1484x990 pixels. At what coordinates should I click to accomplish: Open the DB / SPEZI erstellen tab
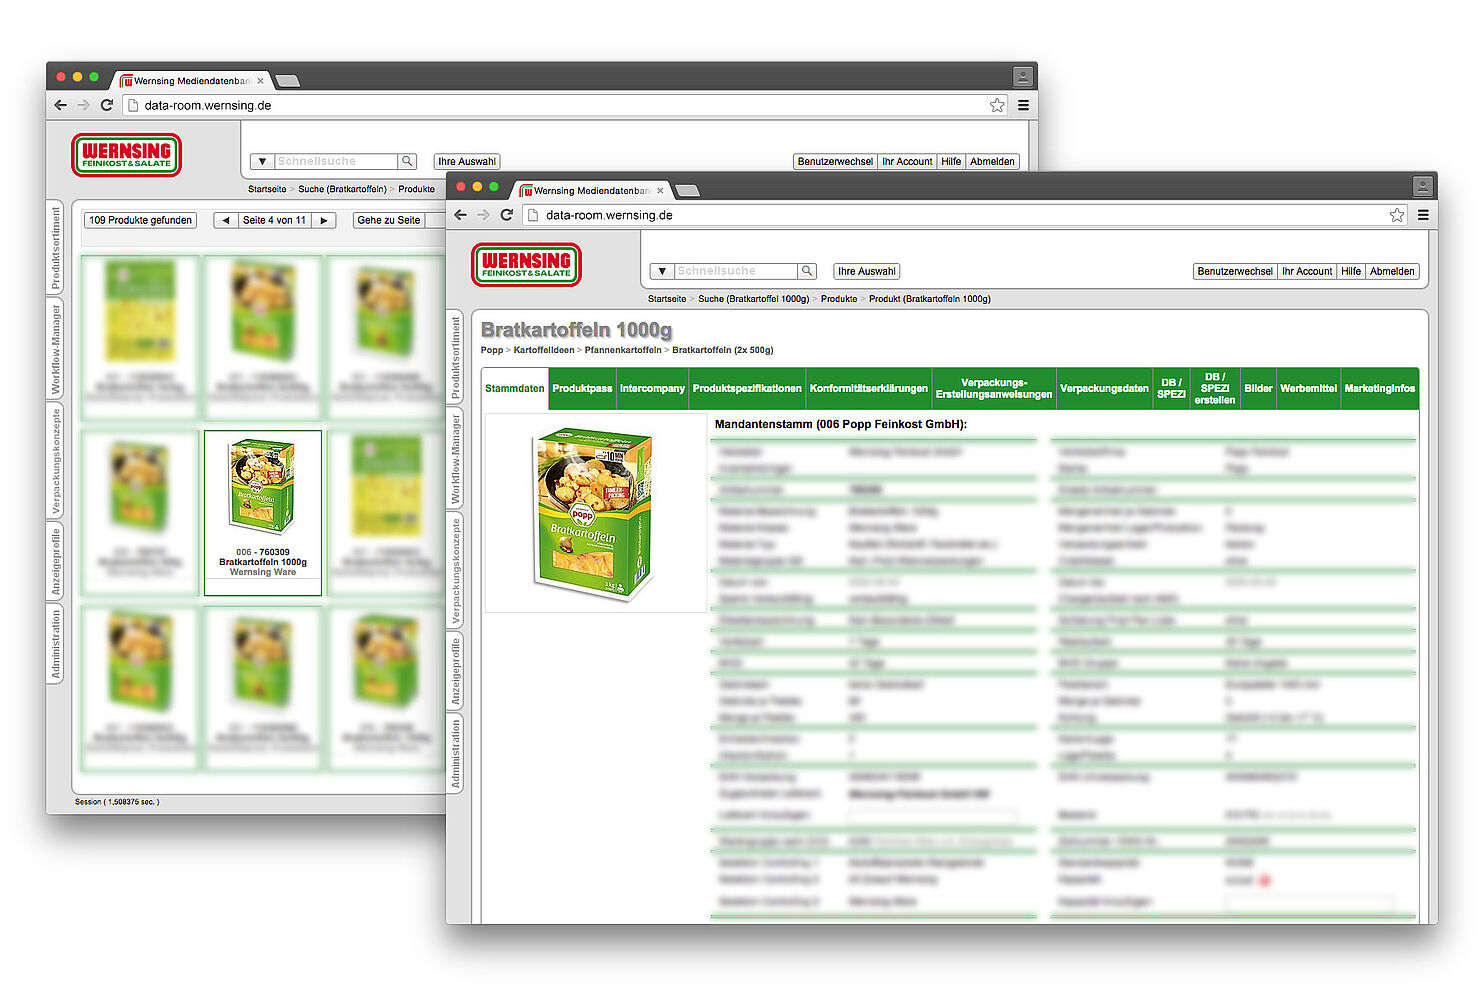point(1215,388)
